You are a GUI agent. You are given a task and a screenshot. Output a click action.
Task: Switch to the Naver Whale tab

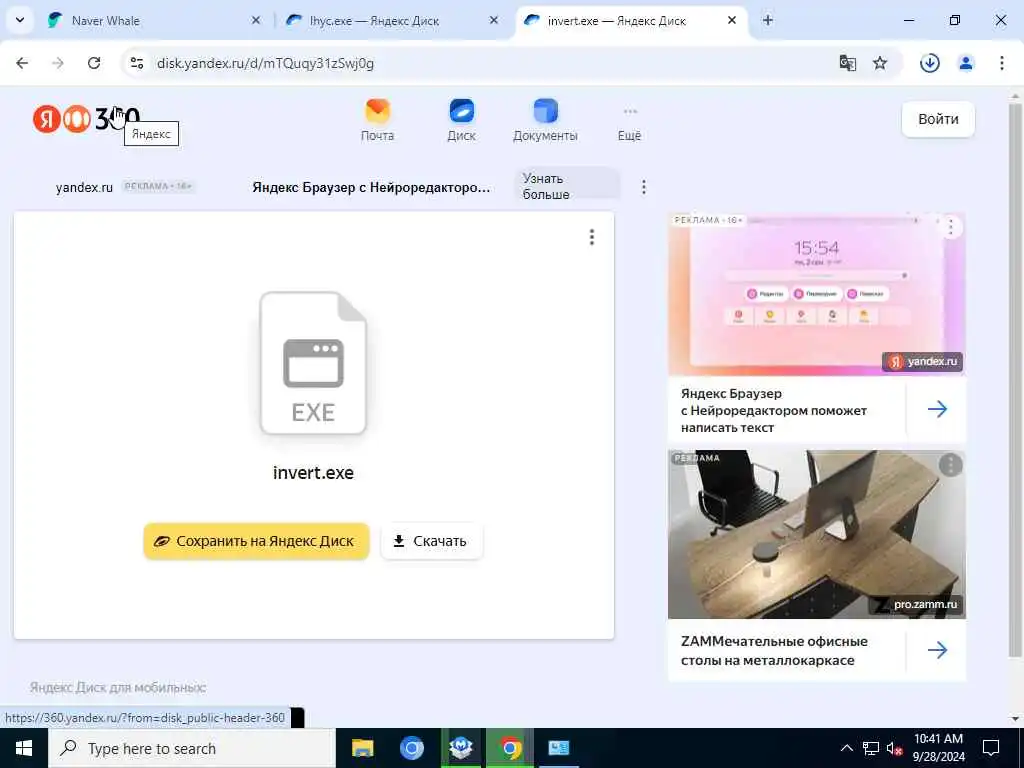coord(153,20)
